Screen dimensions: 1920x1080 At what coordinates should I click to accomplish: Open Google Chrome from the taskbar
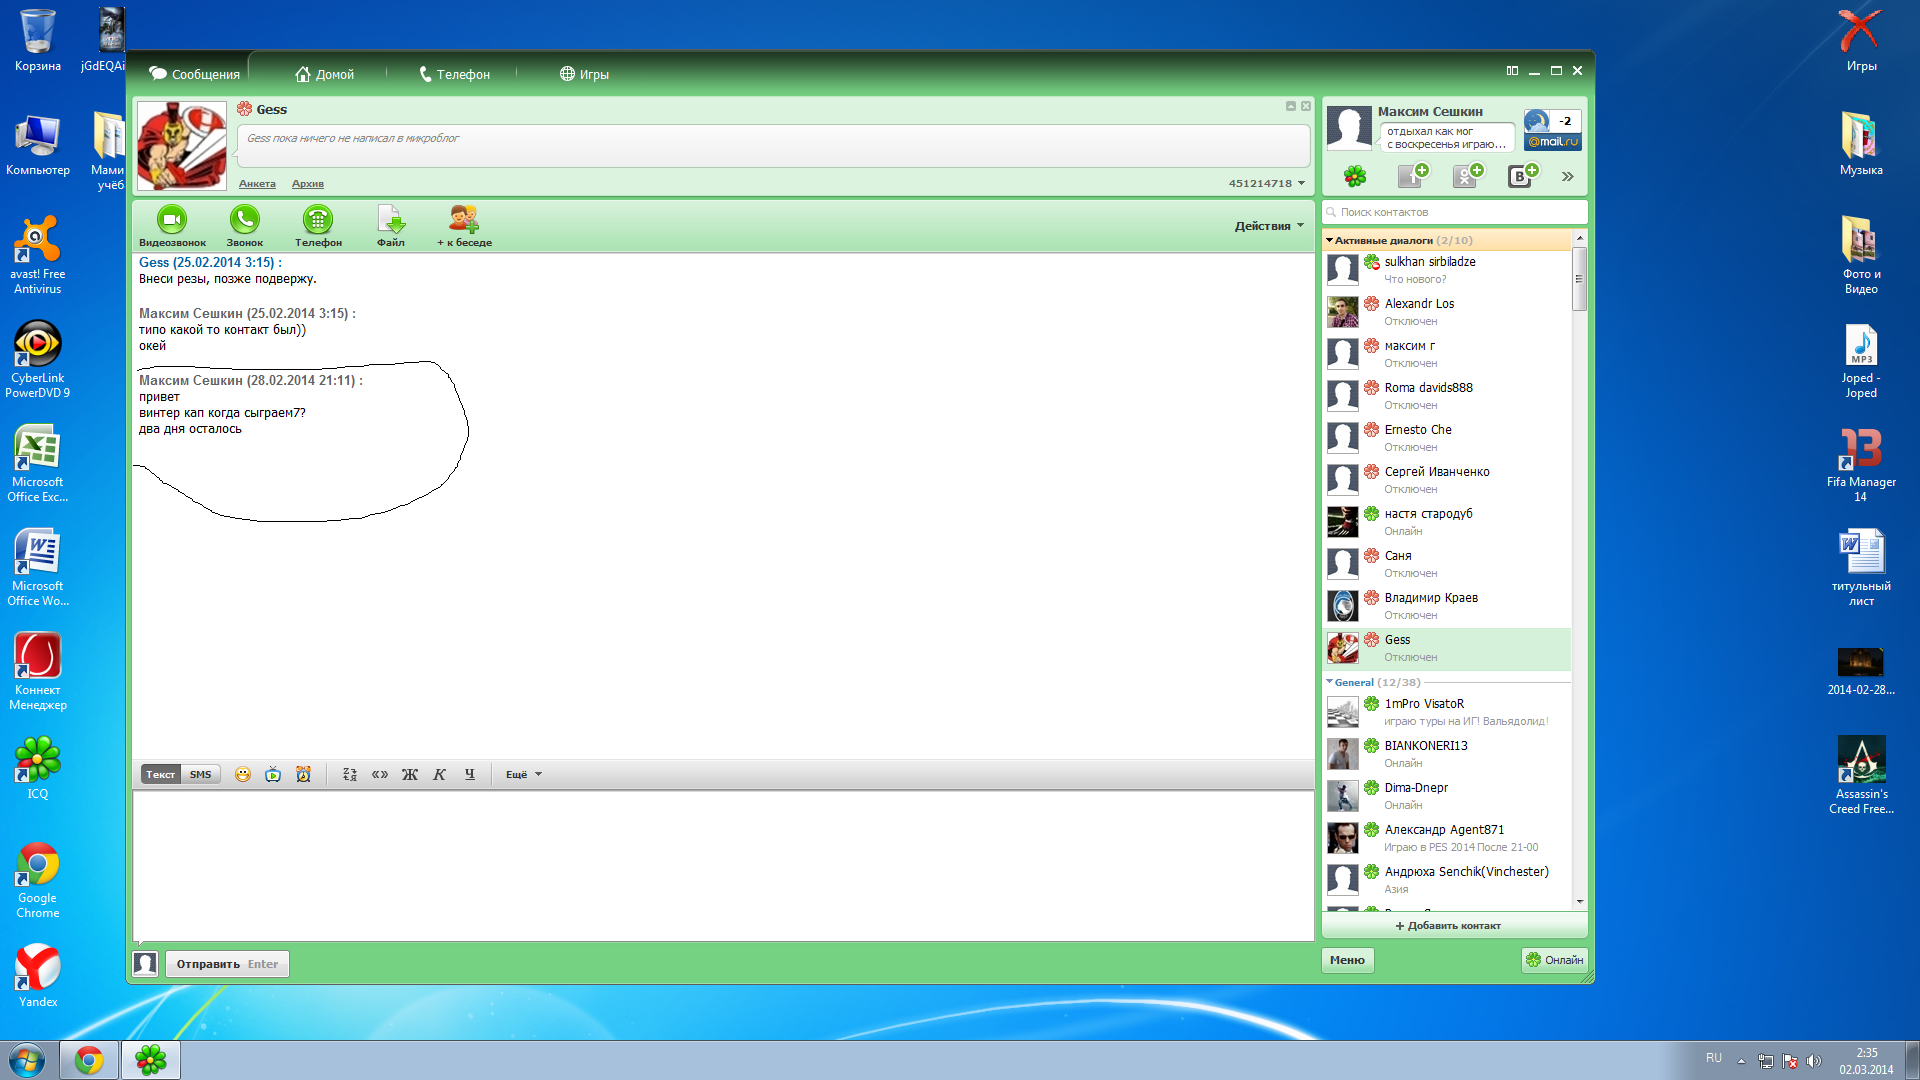(x=89, y=1060)
